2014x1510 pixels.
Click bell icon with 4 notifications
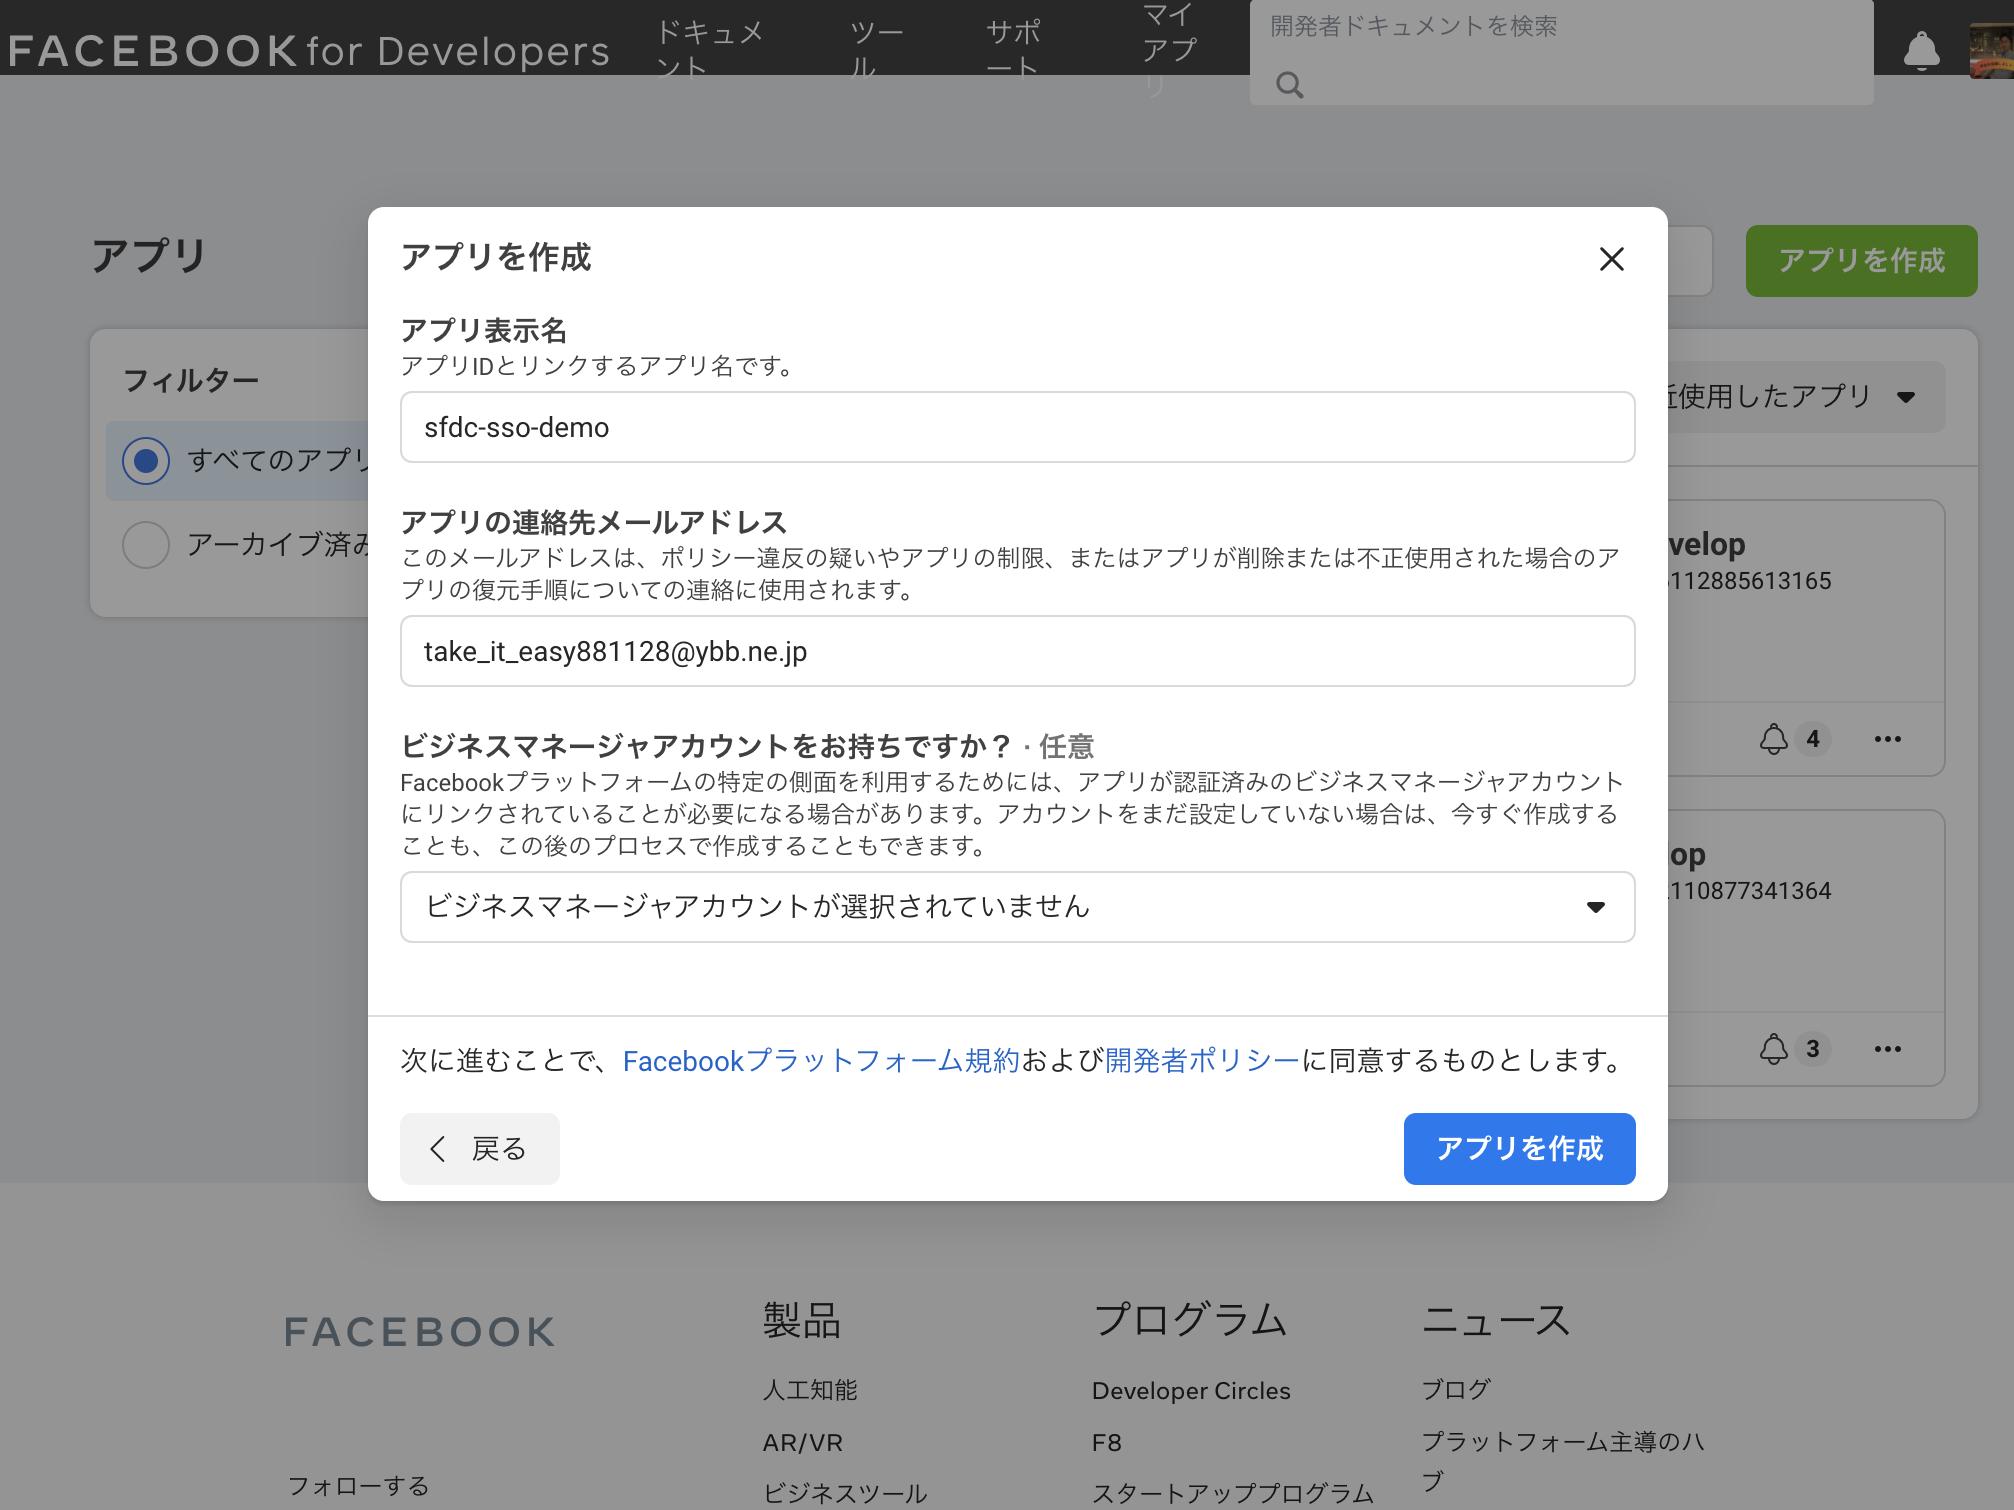(1774, 739)
